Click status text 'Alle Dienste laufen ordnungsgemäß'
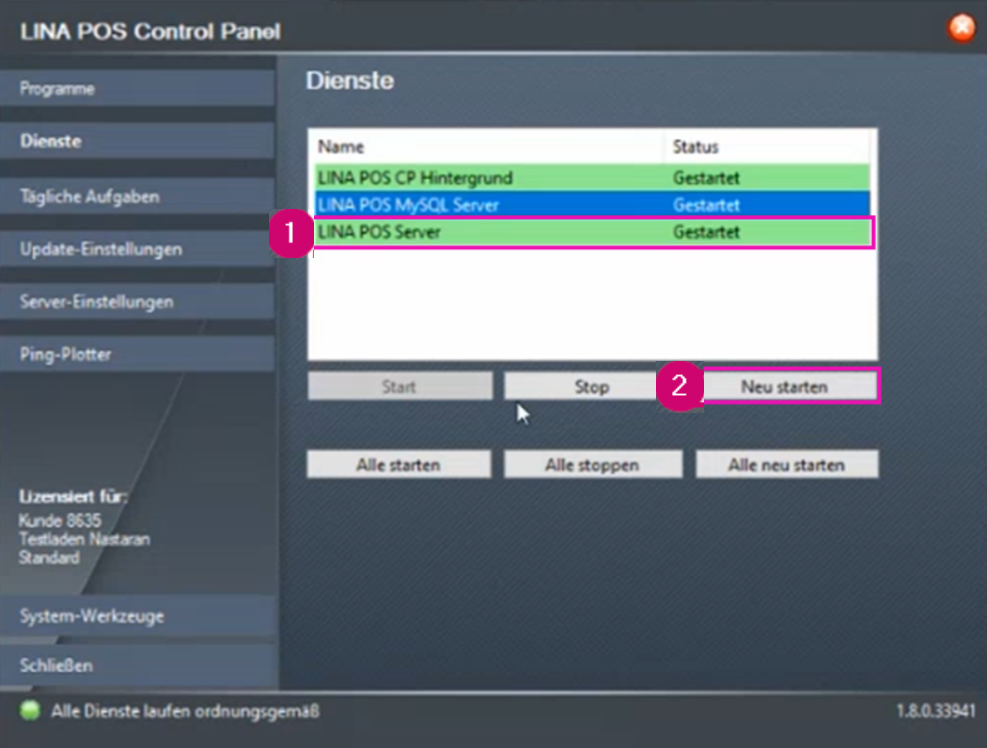 pyautogui.click(x=185, y=711)
